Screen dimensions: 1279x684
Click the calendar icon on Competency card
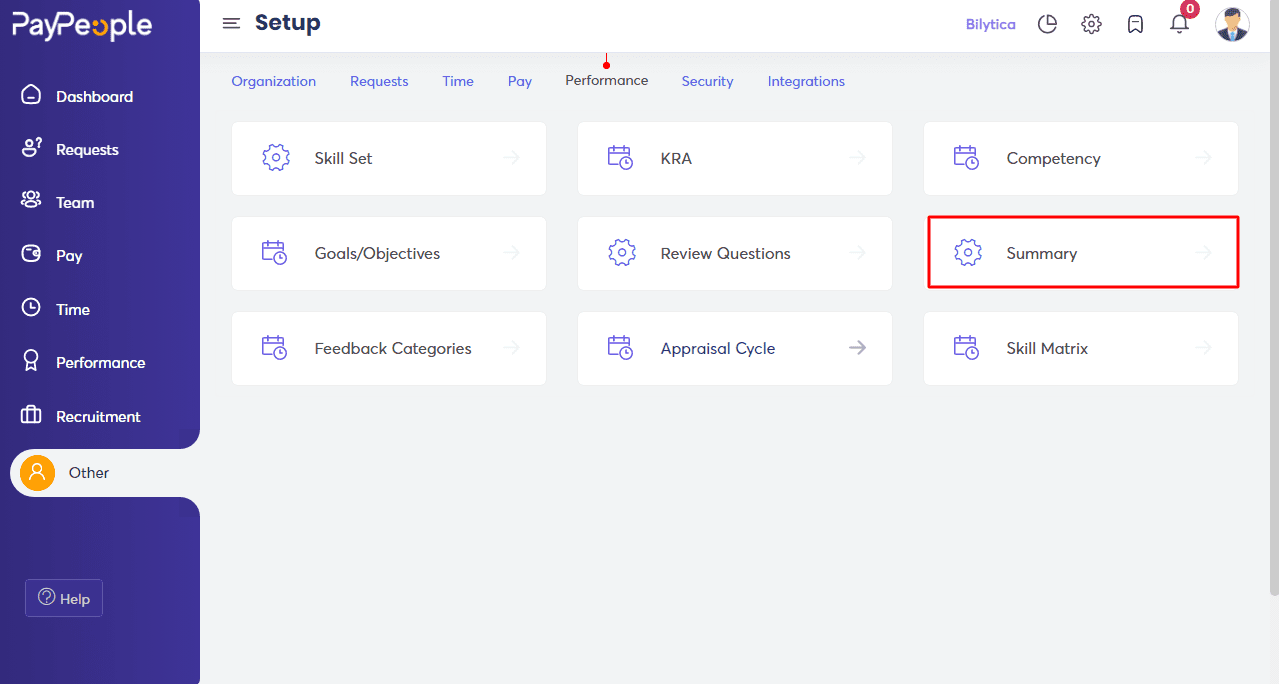click(x=967, y=158)
